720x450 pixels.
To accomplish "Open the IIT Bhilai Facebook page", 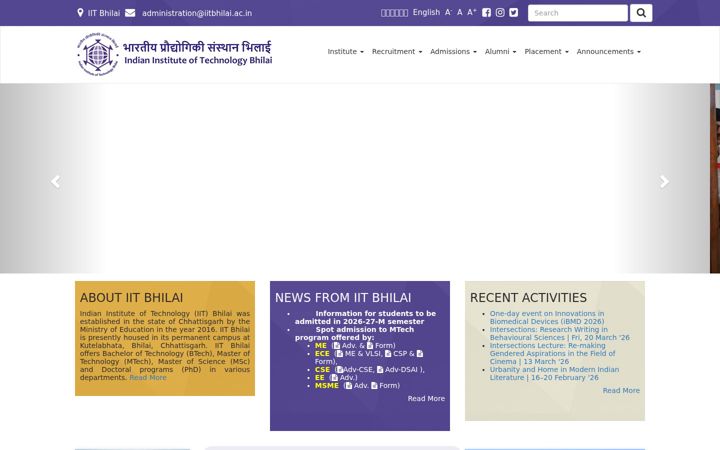I will [486, 13].
